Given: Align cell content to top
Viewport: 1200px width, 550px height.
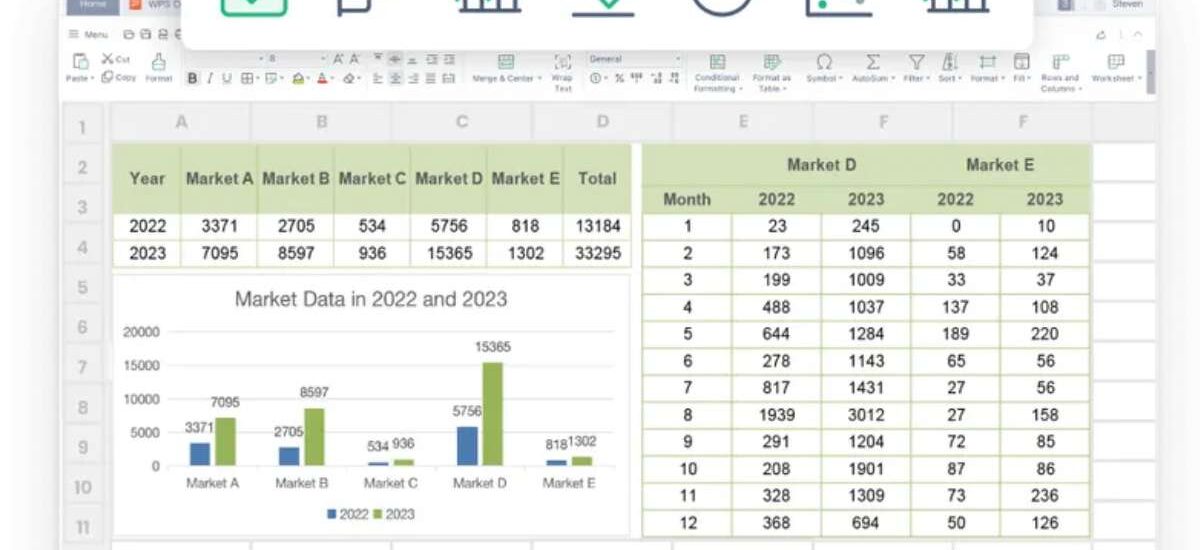Looking at the screenshot, I should (x=378, y=59).
